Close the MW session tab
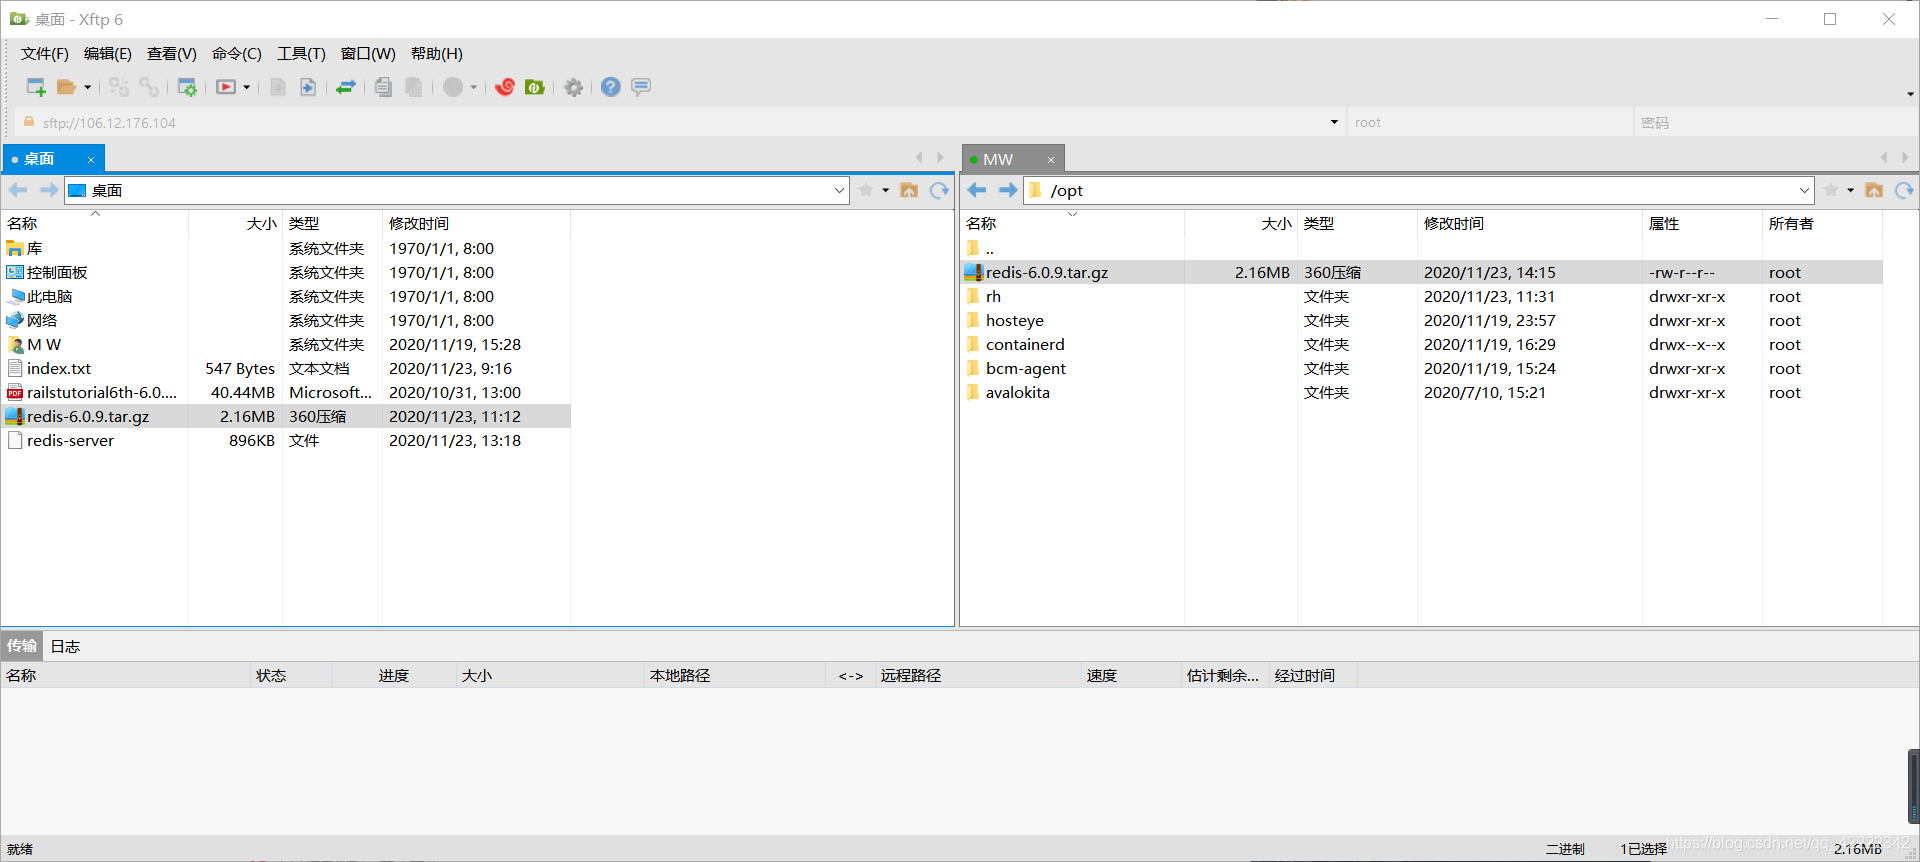 [x=1051, y=160]
